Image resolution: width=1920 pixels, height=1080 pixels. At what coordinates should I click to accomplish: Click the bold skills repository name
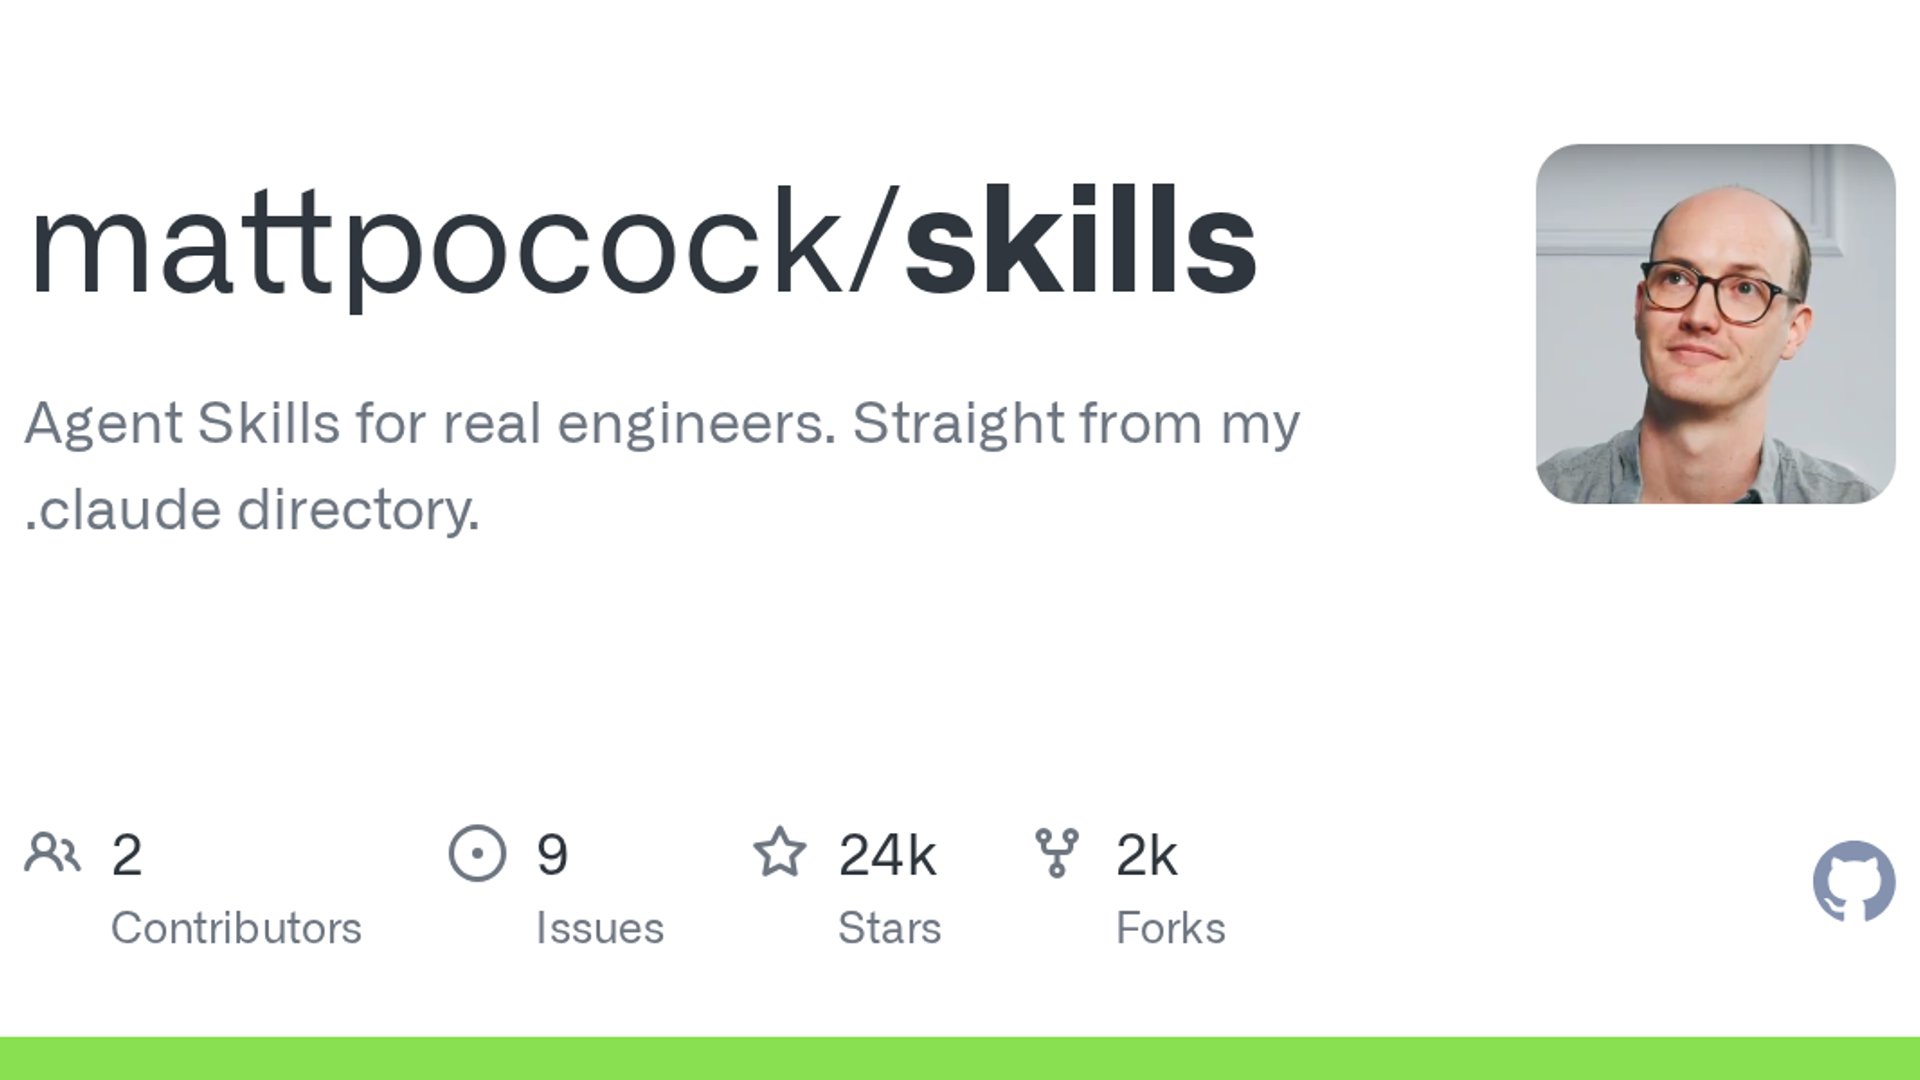[x=1080, y=243]
